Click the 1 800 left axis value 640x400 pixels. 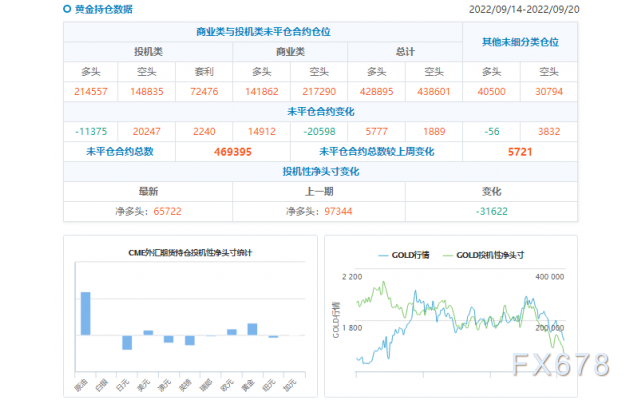point(352,328)
